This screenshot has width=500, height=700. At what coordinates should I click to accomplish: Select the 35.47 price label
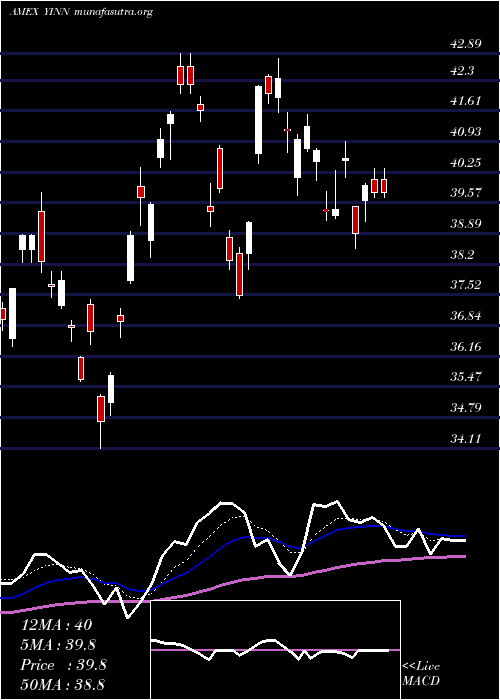[466, 377]
